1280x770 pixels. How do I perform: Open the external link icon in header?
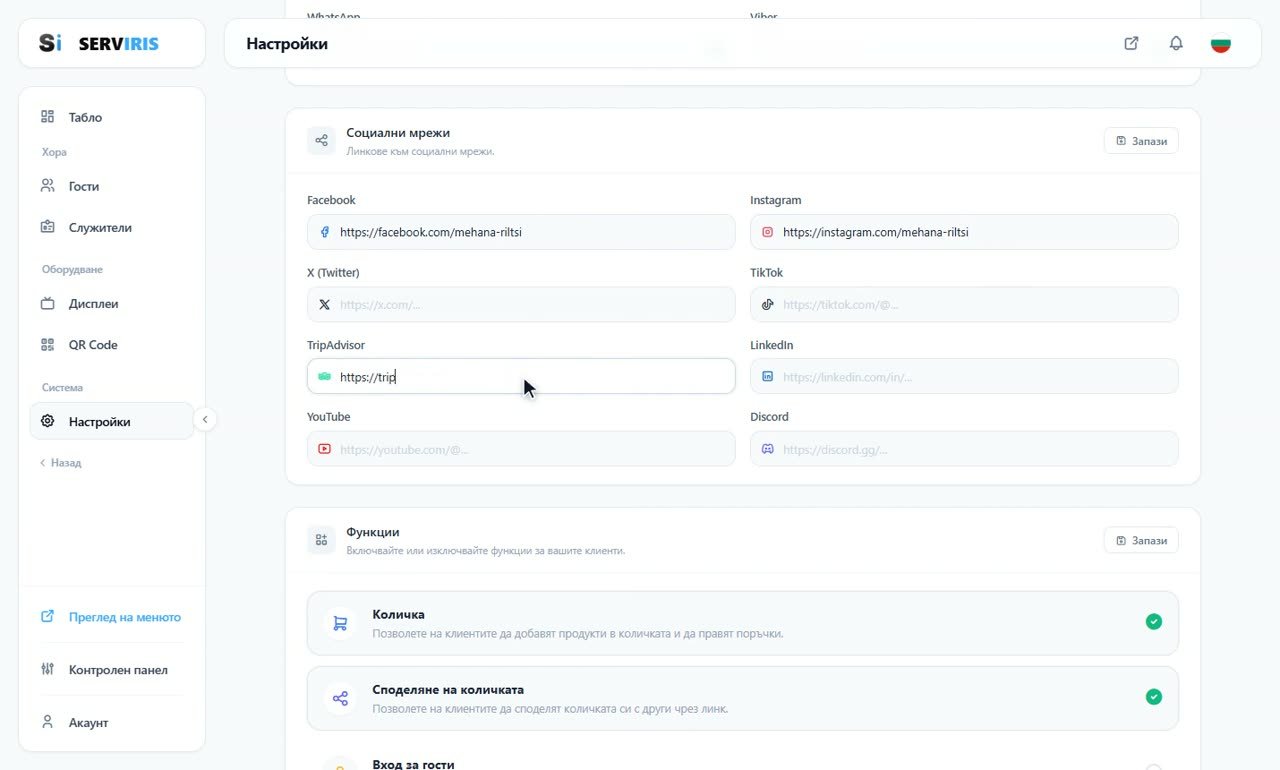1131,43
